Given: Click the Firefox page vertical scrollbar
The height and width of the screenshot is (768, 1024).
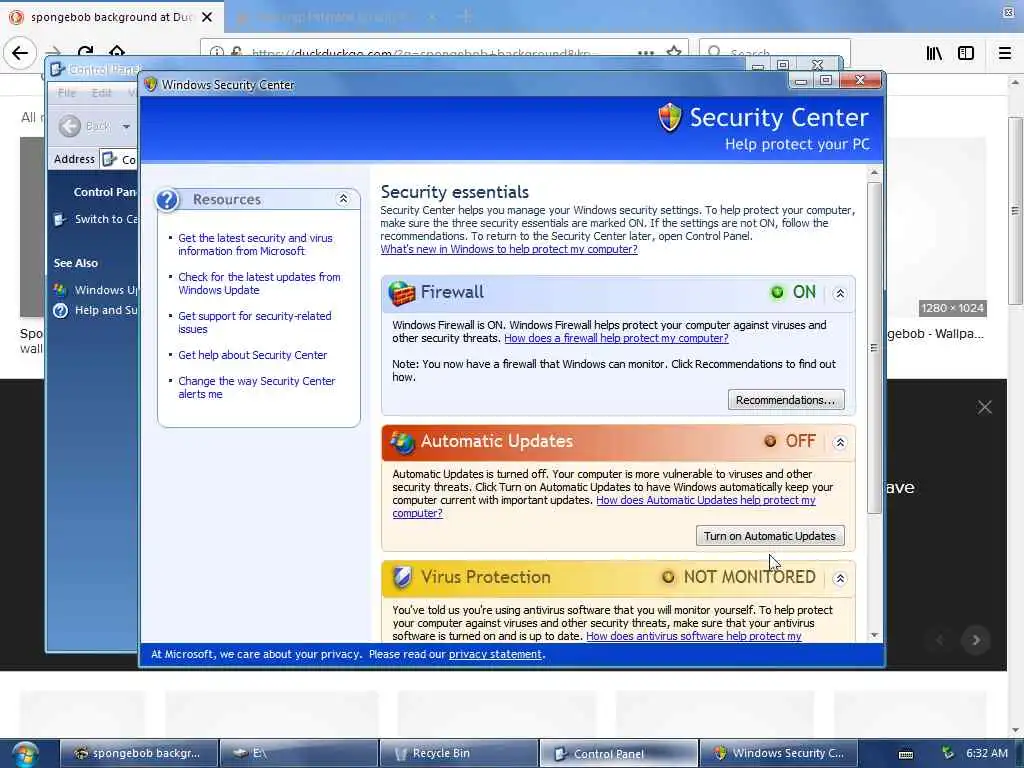Looking at the screenshot, I should (x=1014, y=210).
